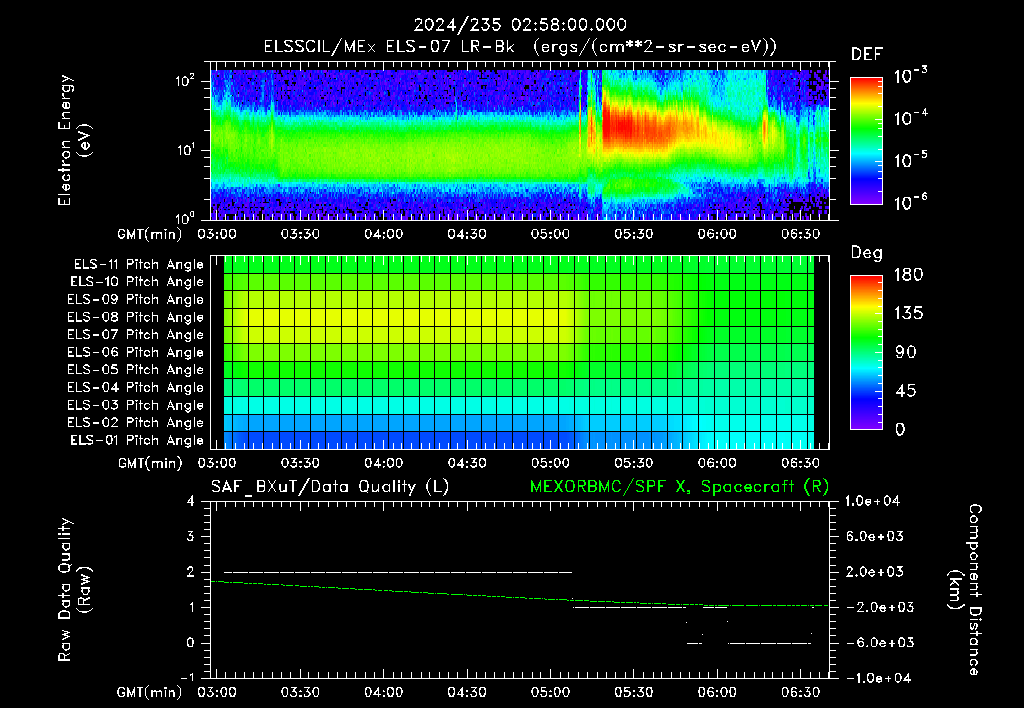Select the ELS-02 Pitch Angle row label
The image size is (1024, 708).
click(x=135, y=423)
